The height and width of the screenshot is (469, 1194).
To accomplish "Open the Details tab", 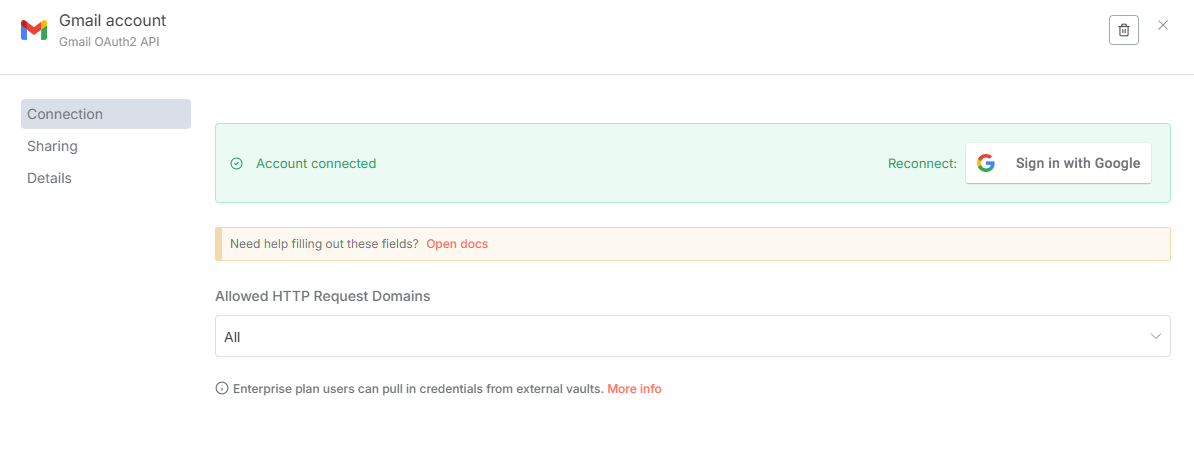I will point(49,178).
